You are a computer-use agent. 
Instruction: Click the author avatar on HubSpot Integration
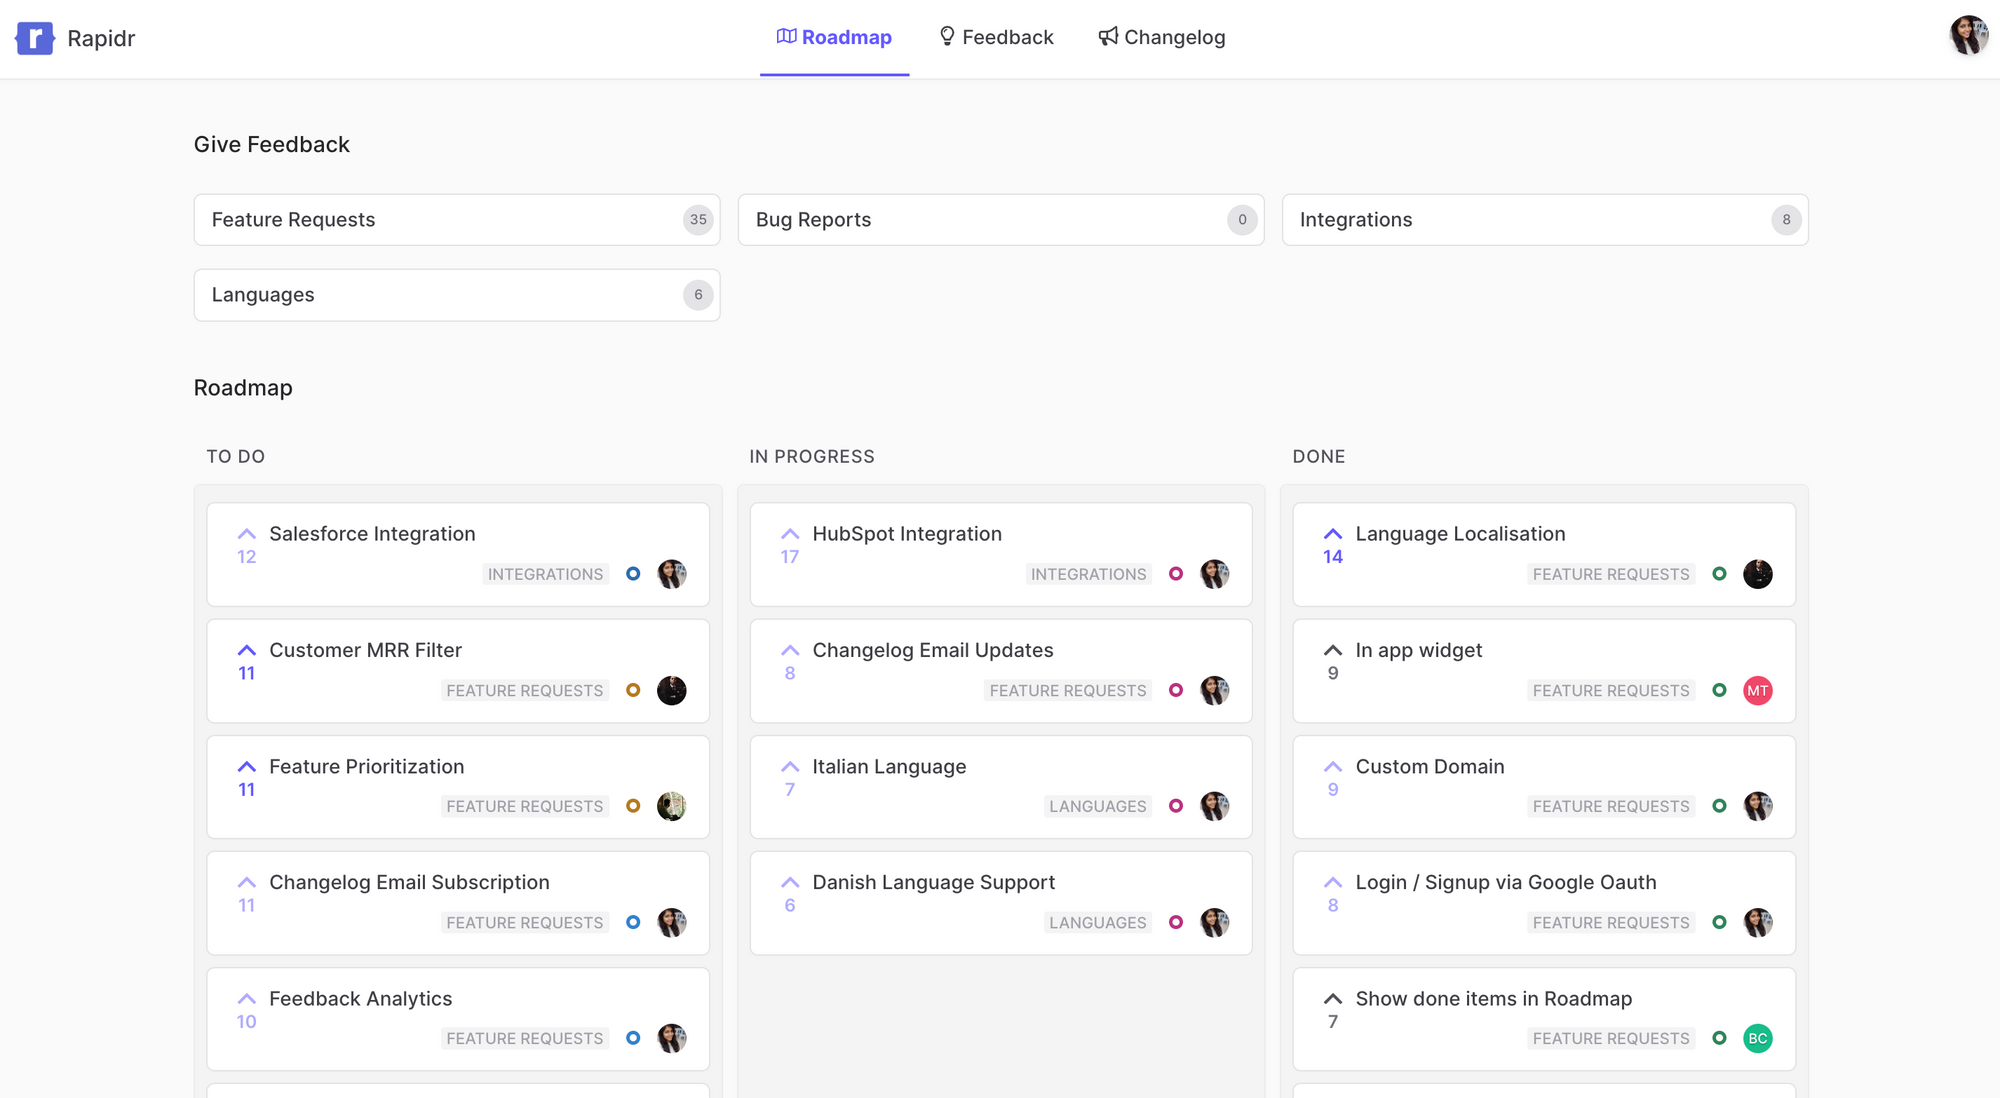(1215, 574)
